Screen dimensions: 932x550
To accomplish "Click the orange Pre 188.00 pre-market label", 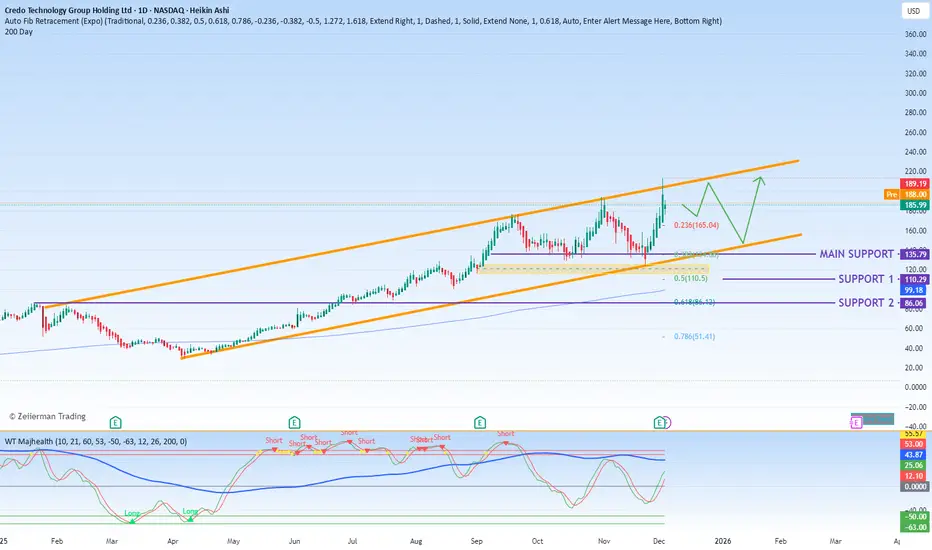I will [907, 194].
